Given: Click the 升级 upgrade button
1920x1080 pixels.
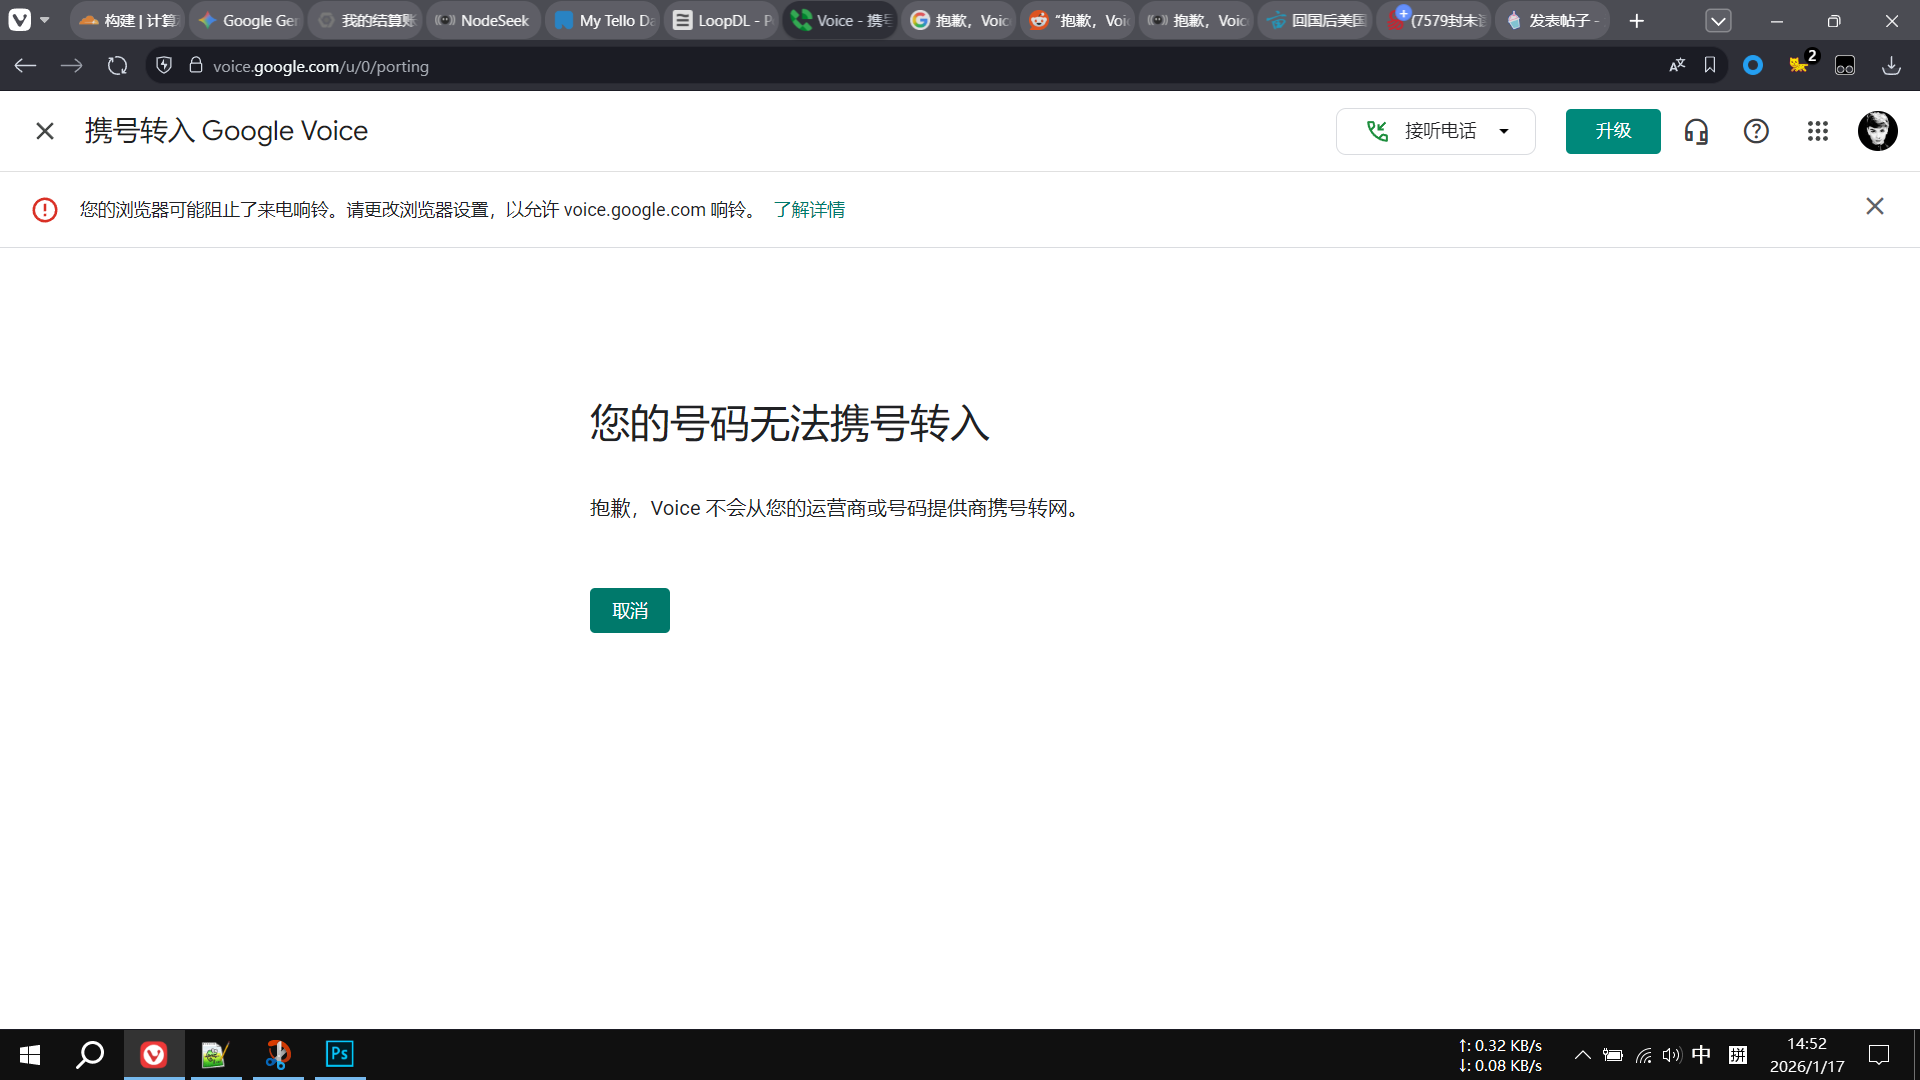Looking at the screenshot, I should [1612, 131].
